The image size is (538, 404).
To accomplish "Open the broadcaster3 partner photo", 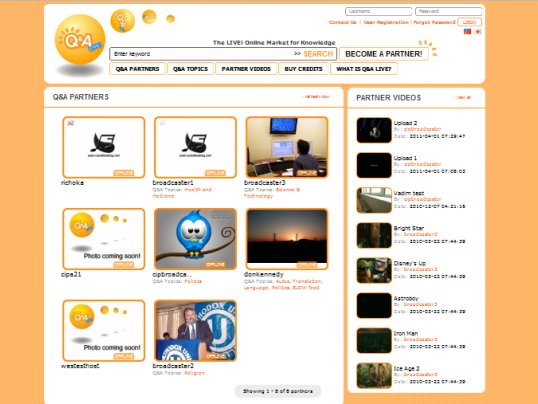I will coord(287,147).
